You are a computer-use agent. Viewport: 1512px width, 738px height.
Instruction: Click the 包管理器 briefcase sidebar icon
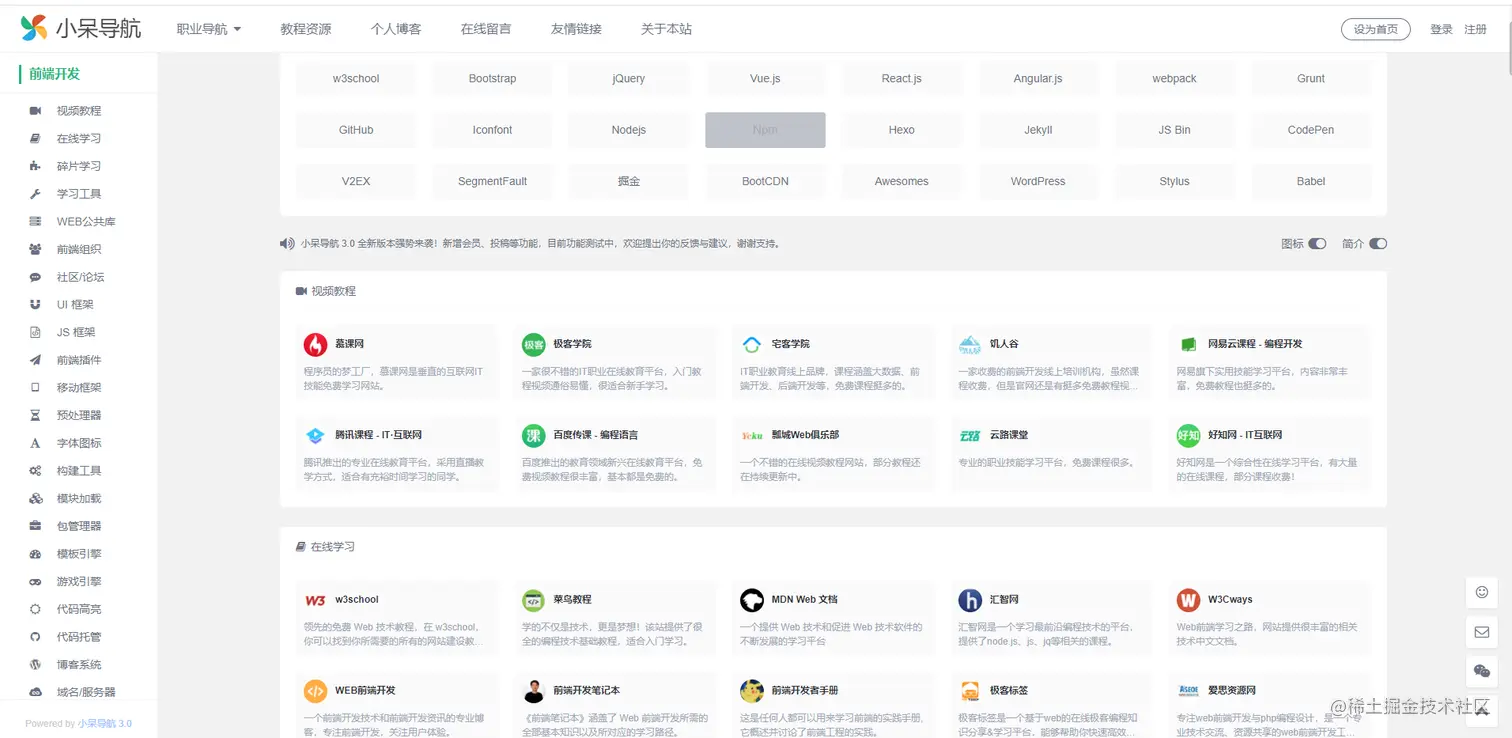(35, 526)
